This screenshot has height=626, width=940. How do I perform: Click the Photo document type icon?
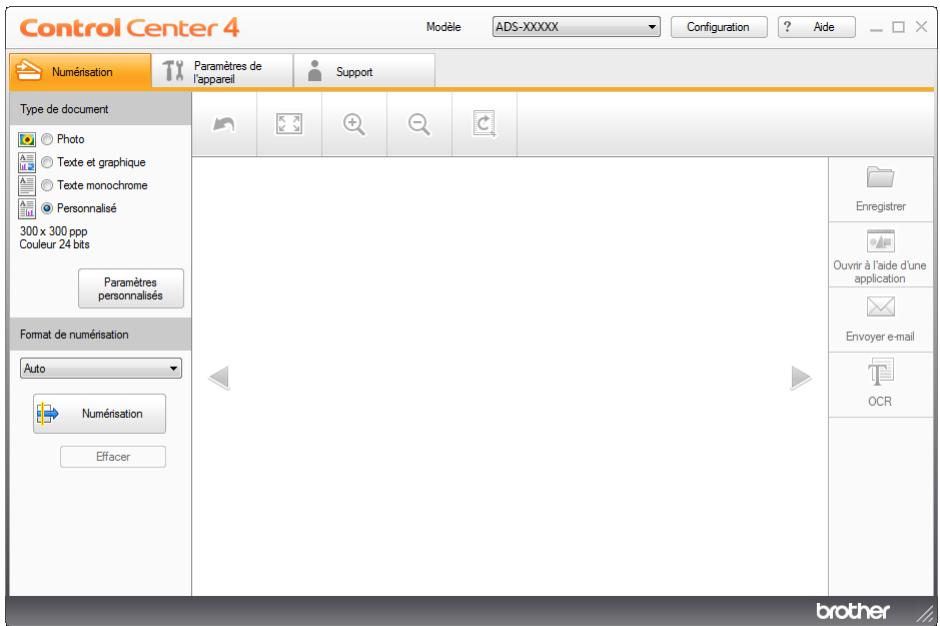click(26, 139)
